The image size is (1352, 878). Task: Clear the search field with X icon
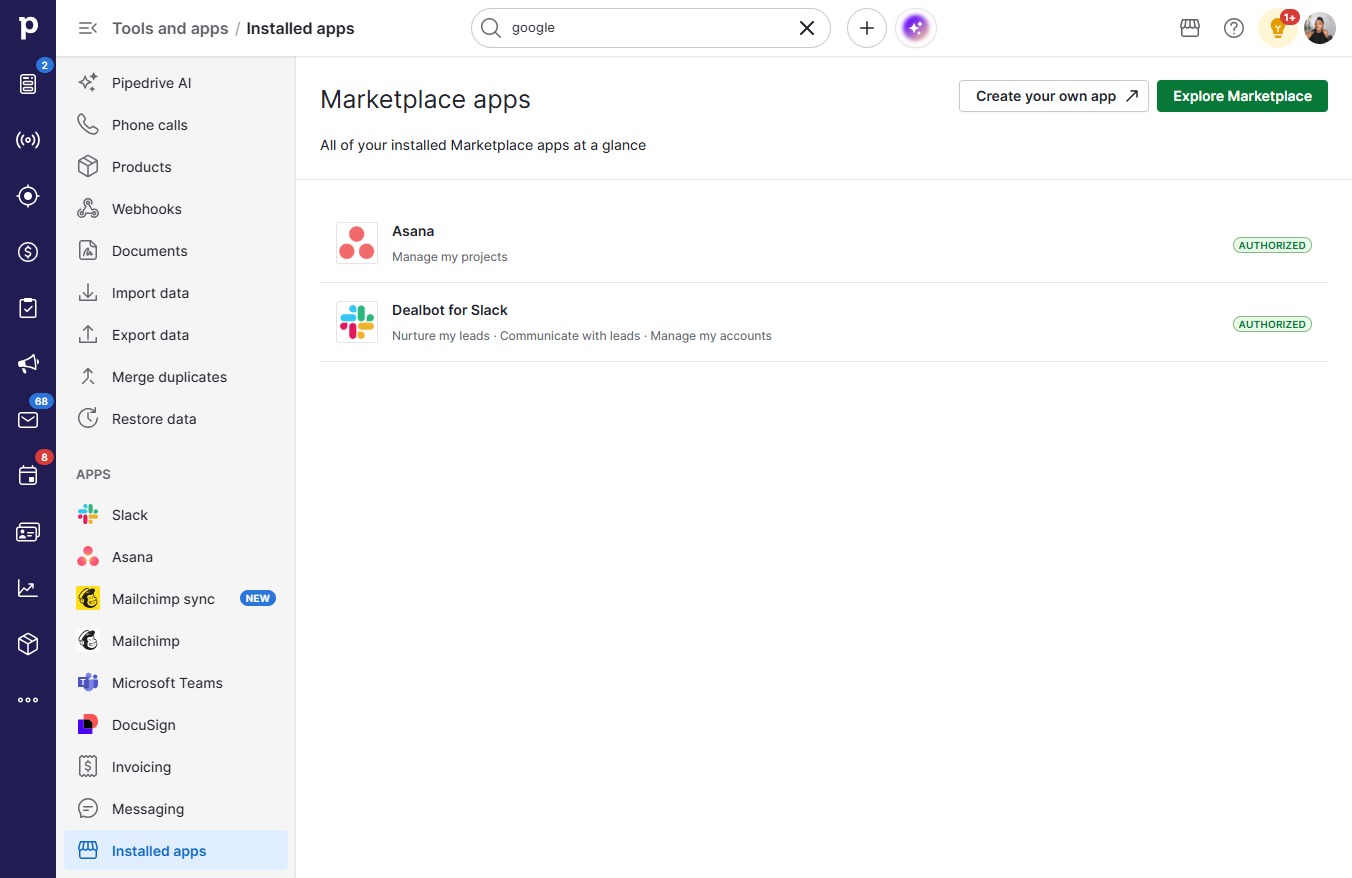pyautogui.click(x=807, y=28)
